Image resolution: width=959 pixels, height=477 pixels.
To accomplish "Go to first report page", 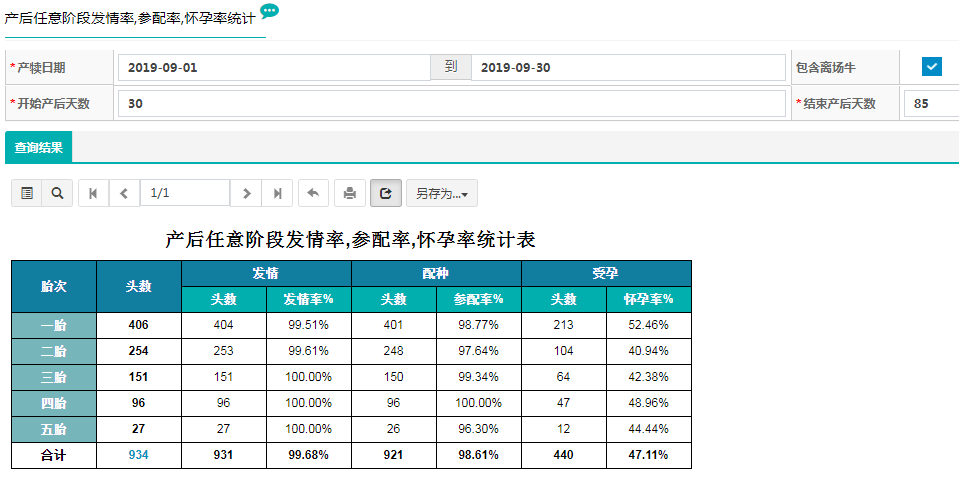I will pos(94,193).
